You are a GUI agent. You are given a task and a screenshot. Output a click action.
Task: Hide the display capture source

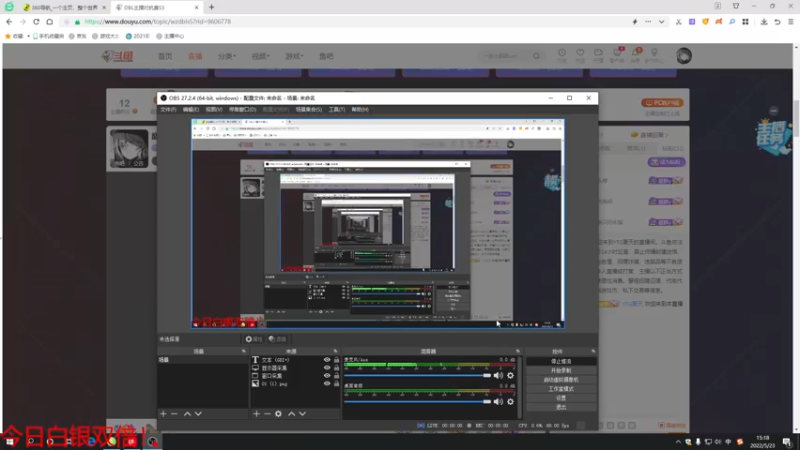tap(327, 368)
